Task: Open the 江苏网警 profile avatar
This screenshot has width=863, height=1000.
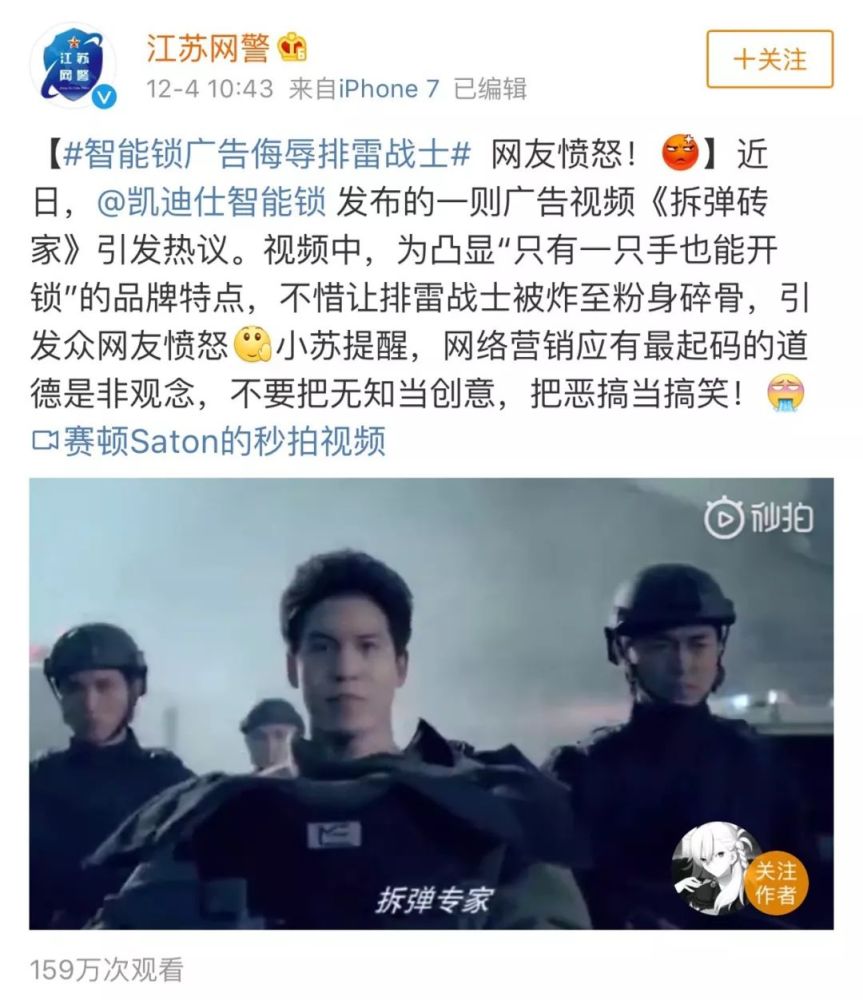Action: click(73, 66)
